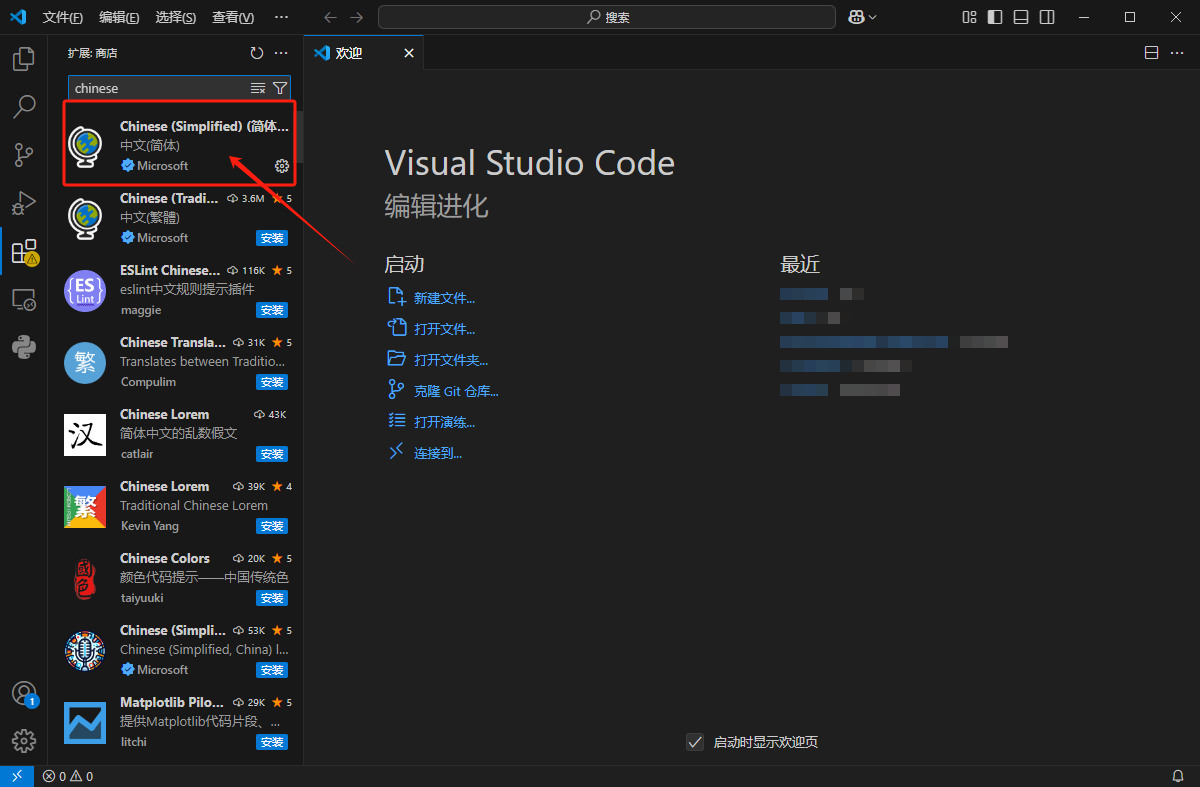Install Chinese (Traditional) extension
The width and height of the screenshot is (1200, 787).
(x=272, y=238)
